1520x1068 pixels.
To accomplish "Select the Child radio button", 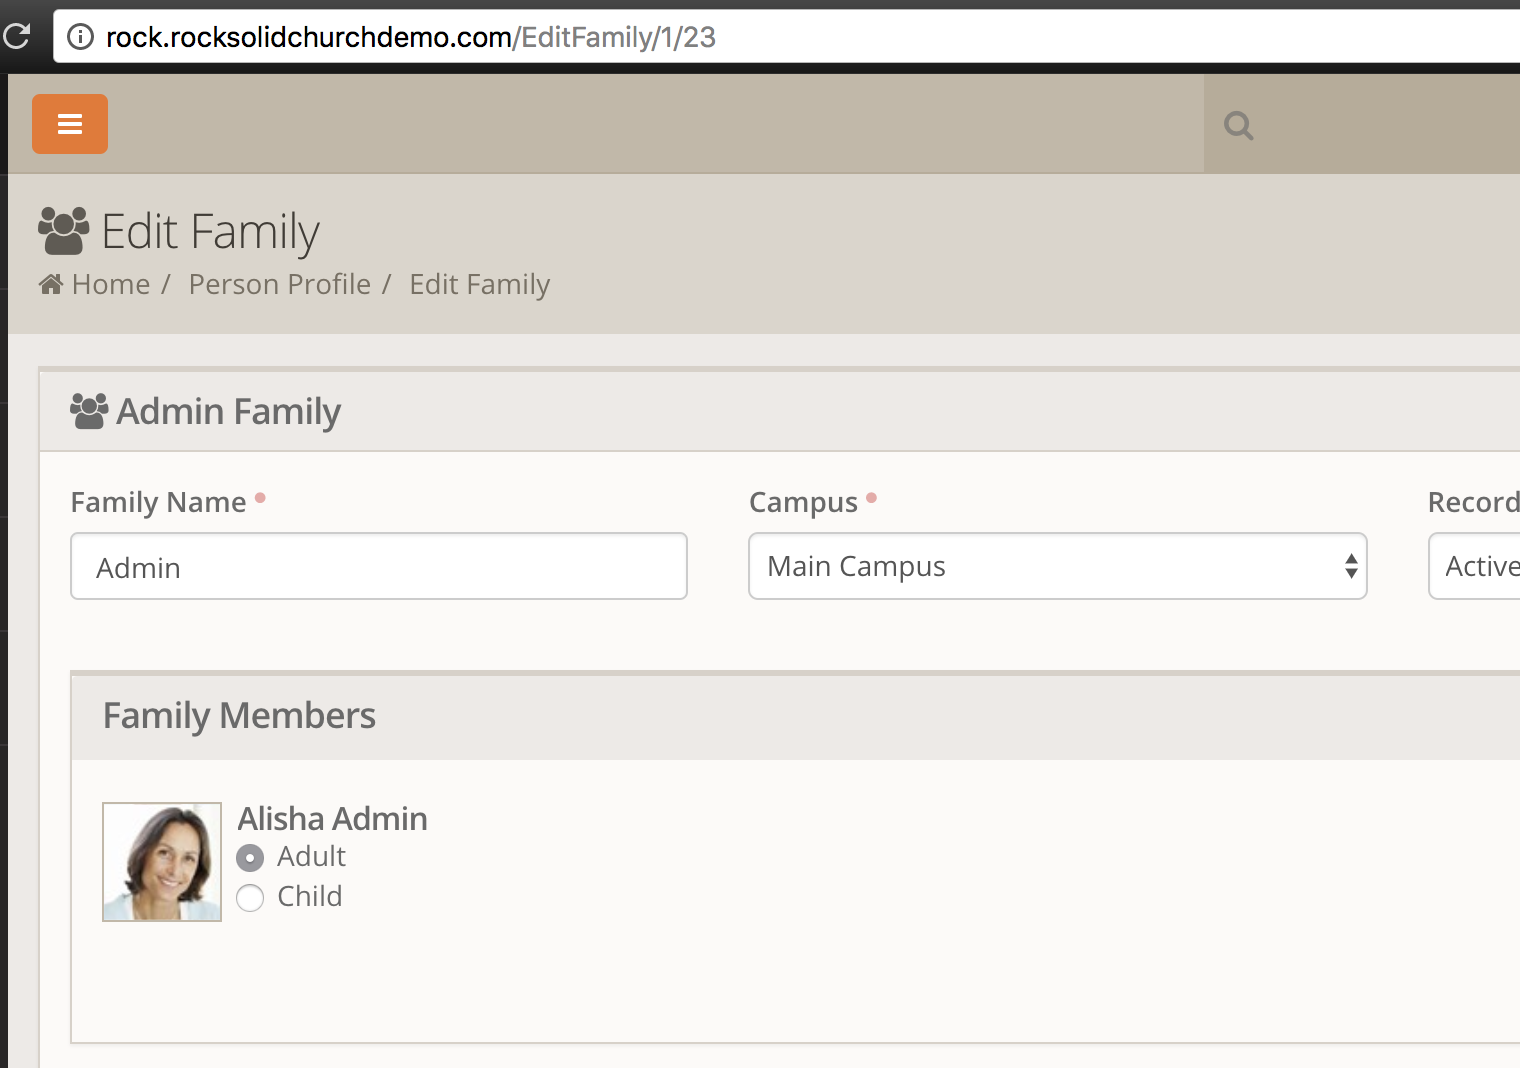I will [250, 898].
